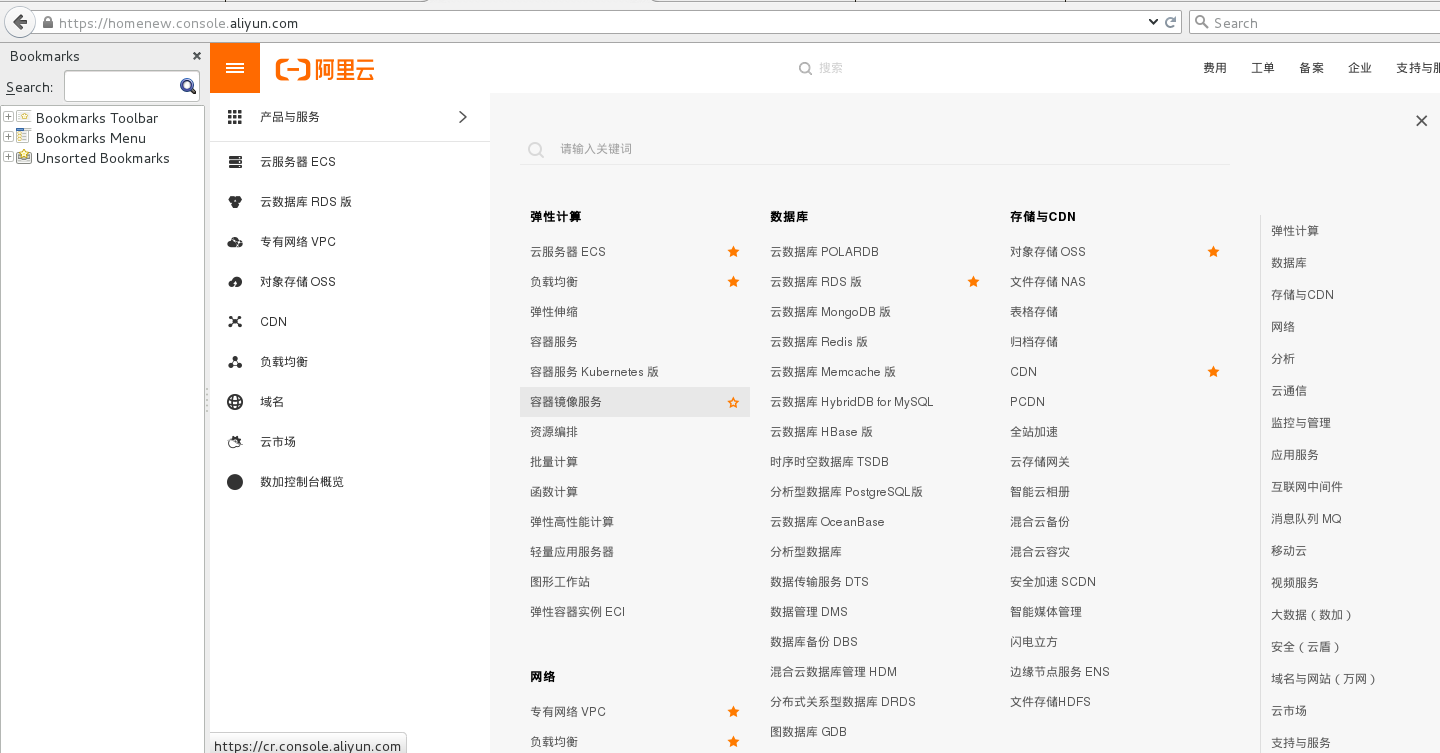Viewport: 1440px width, 753px height.
Task: Unstar 专有网络 VPC favorite
Action: pyautogui.click(x=733, y=712)
